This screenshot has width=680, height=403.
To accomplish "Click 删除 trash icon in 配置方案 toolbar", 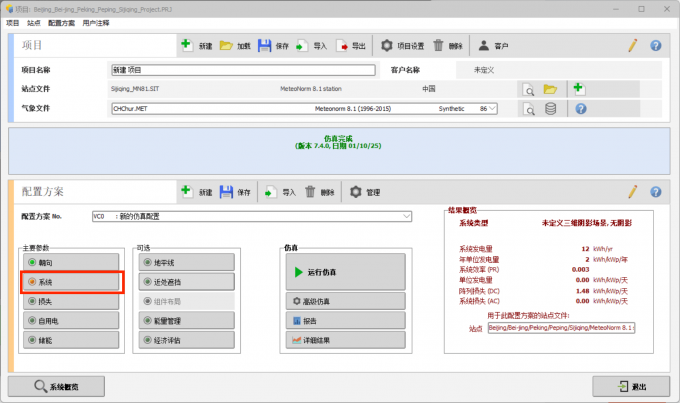I will [x=312, y=191].
